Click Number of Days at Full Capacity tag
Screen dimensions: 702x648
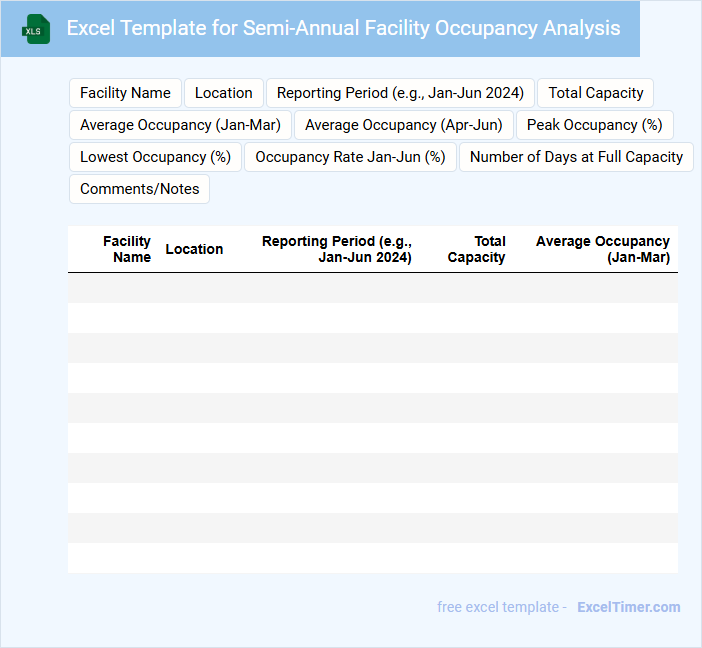[x=576, y=157]
